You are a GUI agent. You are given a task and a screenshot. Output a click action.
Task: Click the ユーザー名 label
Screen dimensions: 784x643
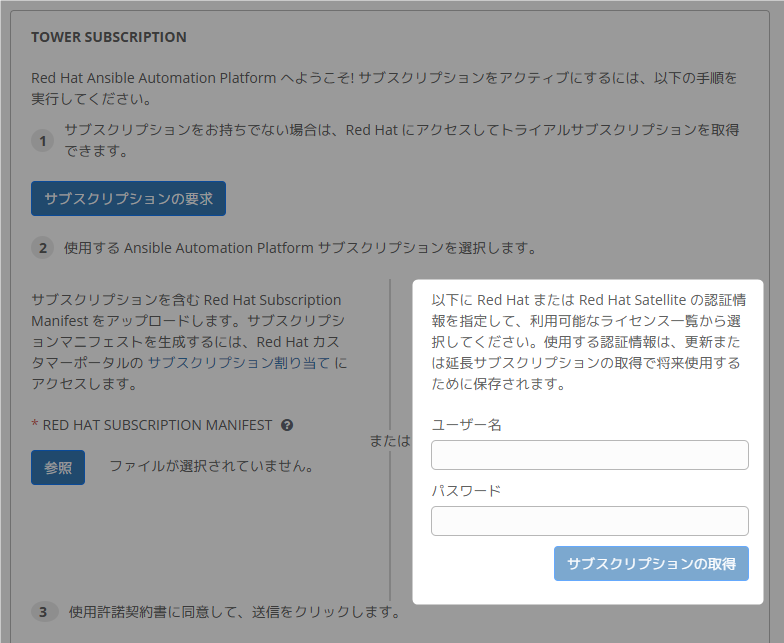466,424
